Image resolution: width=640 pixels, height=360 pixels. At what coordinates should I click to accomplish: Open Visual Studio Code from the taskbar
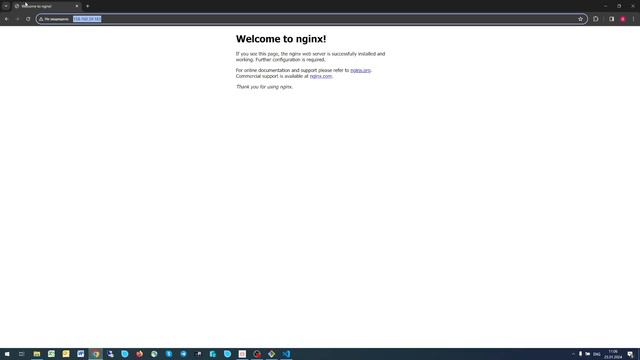point(286,354)
